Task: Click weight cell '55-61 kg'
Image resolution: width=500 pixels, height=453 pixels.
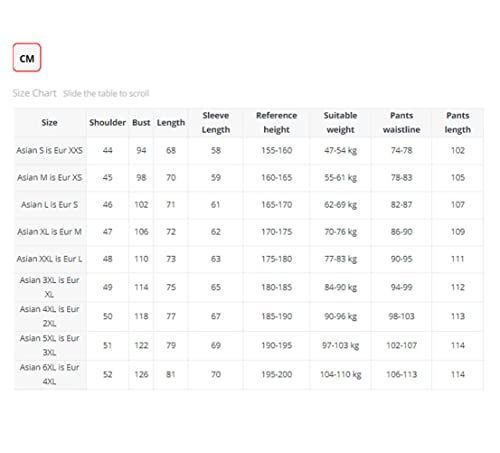Action: [340, 178]
